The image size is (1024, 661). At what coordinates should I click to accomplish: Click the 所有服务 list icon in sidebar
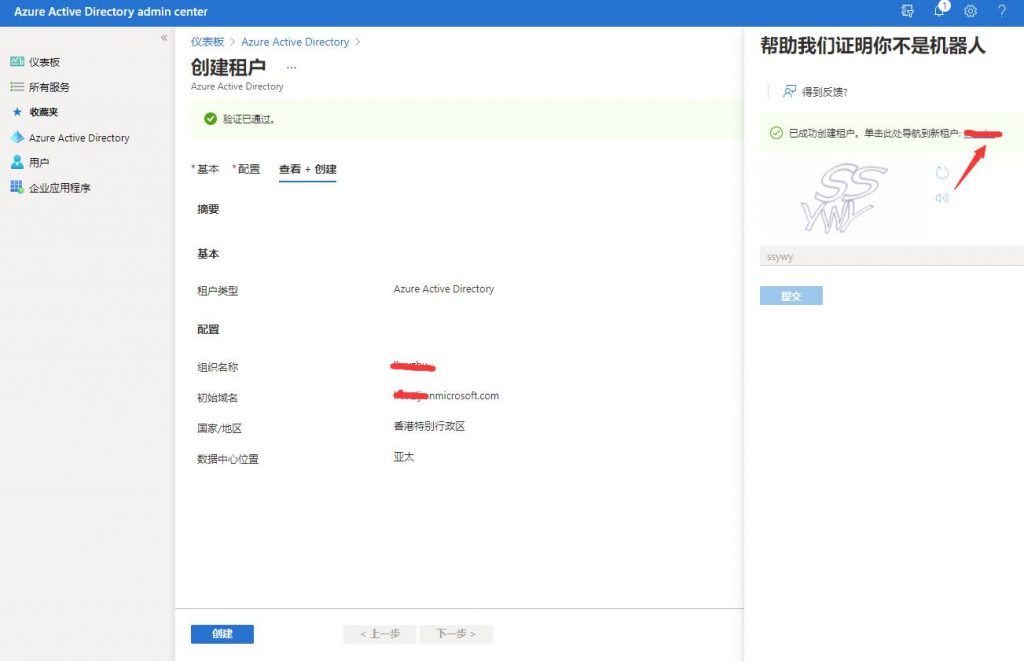pos(17,86)
